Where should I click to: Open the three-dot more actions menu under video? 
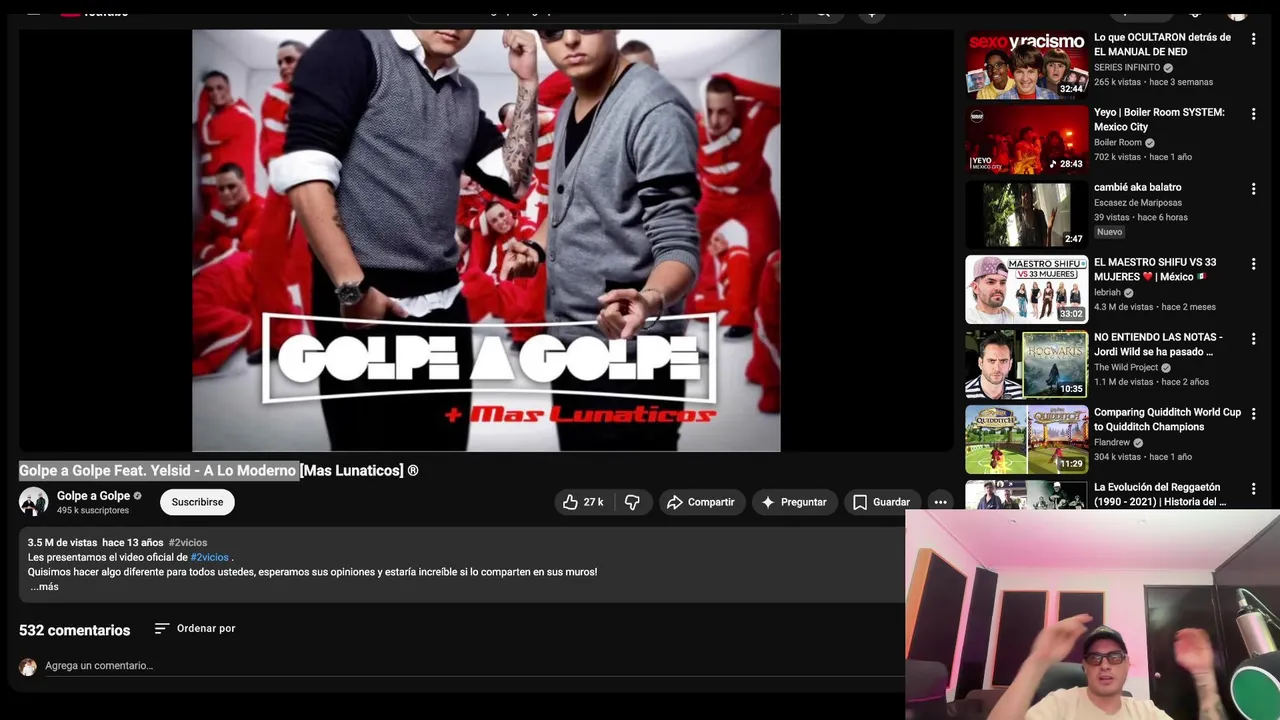(x=940, y=502)
